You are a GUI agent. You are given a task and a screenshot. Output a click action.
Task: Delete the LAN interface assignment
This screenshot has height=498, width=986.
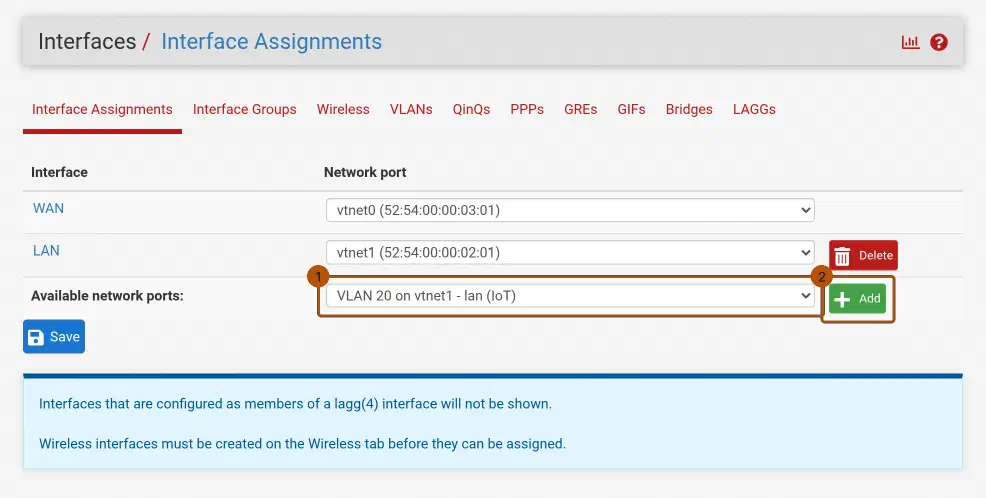863,255
